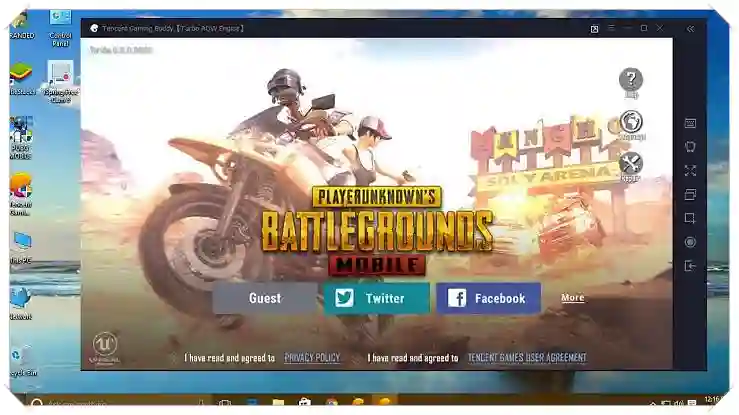Open the Tencent Gaming desktop shortcut
The height and width of the screenshot is (415, 739).
[21, 194]
